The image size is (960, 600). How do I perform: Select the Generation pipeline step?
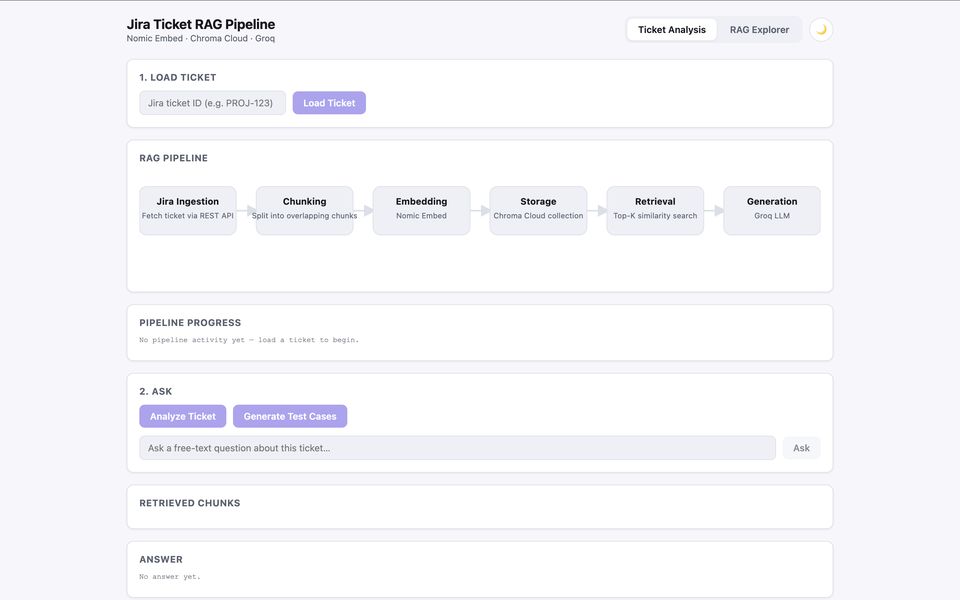[x=772, y=210]
